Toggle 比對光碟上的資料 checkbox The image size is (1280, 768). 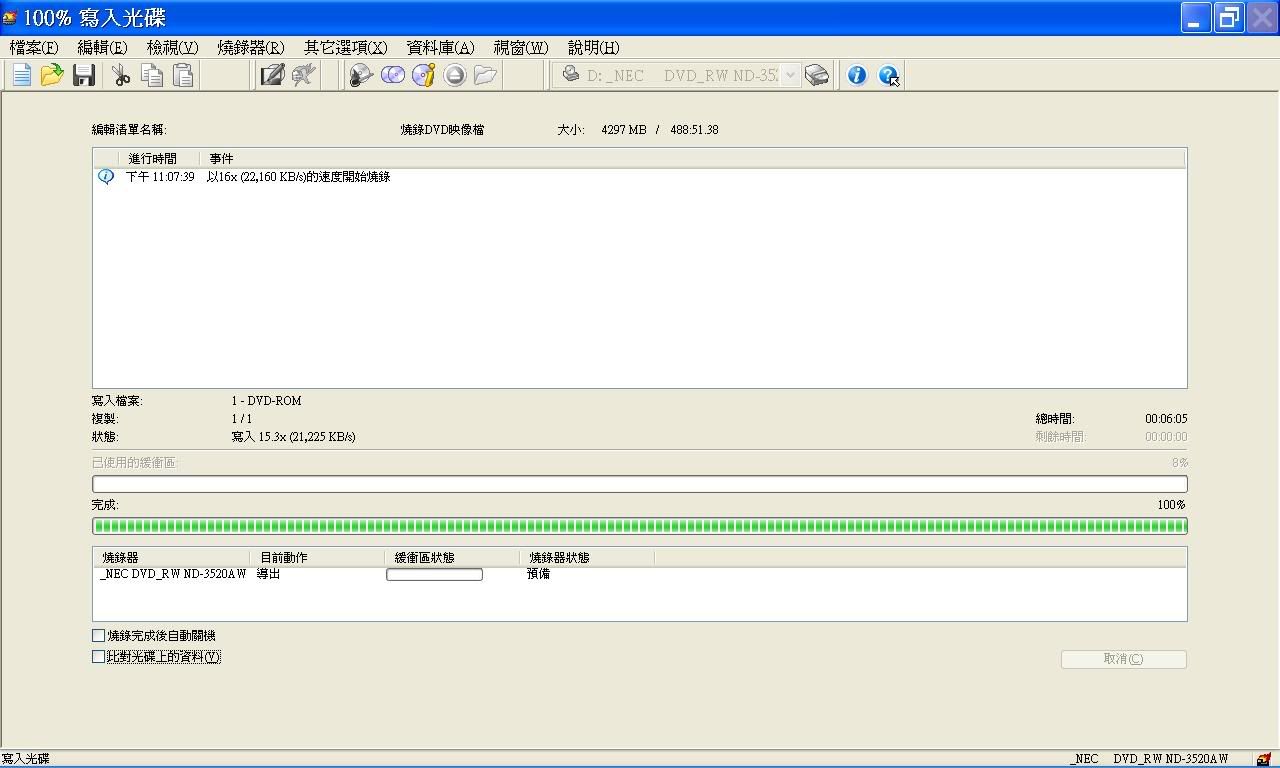click(98, 657)
